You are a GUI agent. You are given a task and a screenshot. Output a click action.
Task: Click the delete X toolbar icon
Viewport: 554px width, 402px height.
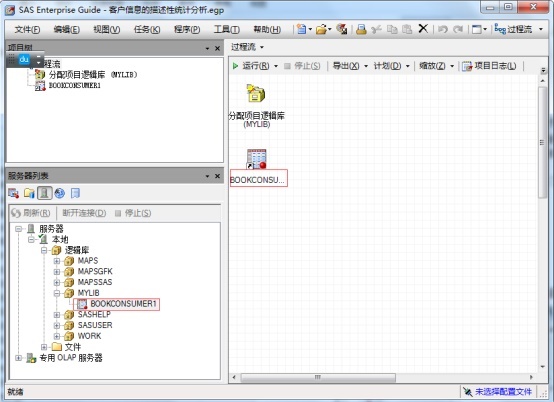pos(423,28)
